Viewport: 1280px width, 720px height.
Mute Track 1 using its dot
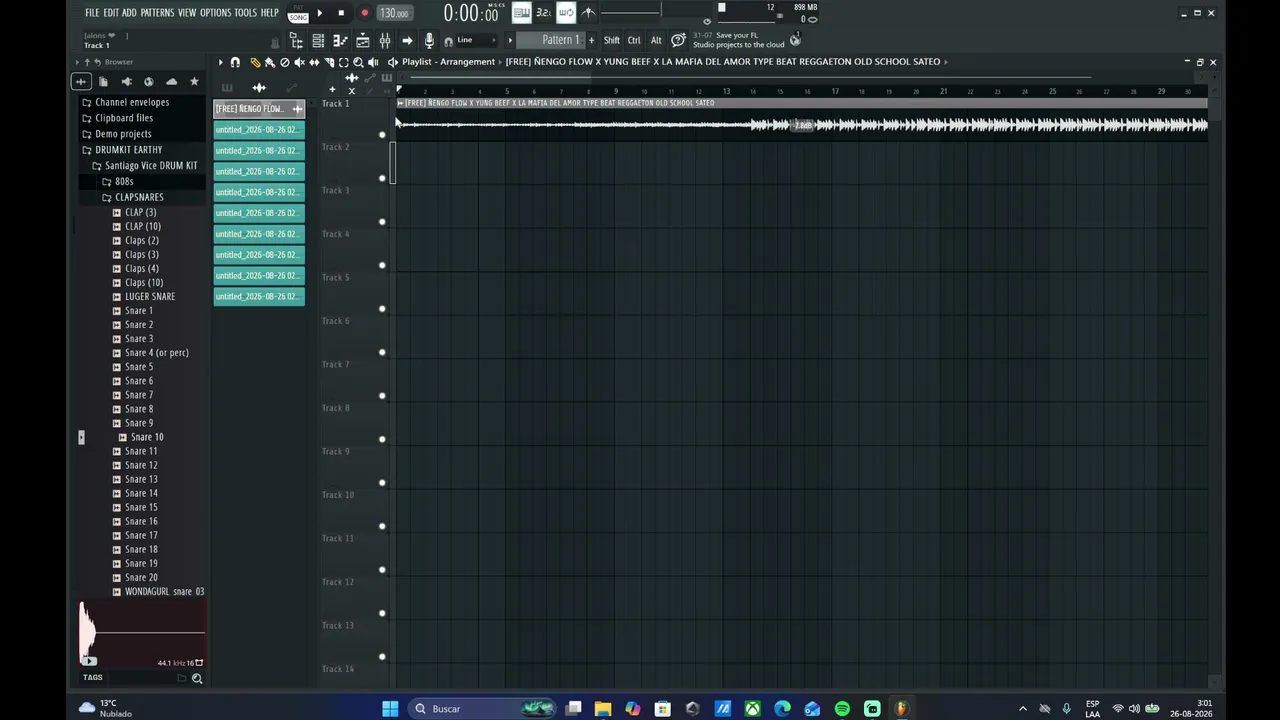[382, 135]
